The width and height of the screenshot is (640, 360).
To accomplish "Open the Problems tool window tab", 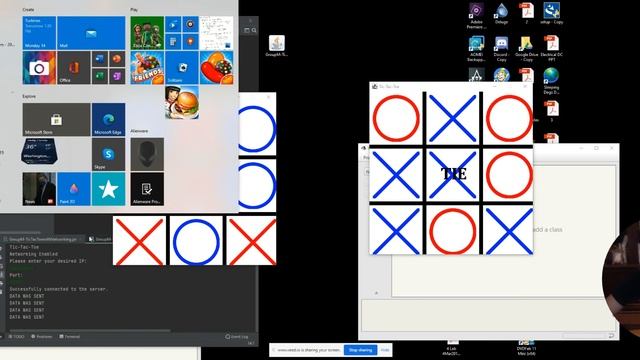I will 42,337.
